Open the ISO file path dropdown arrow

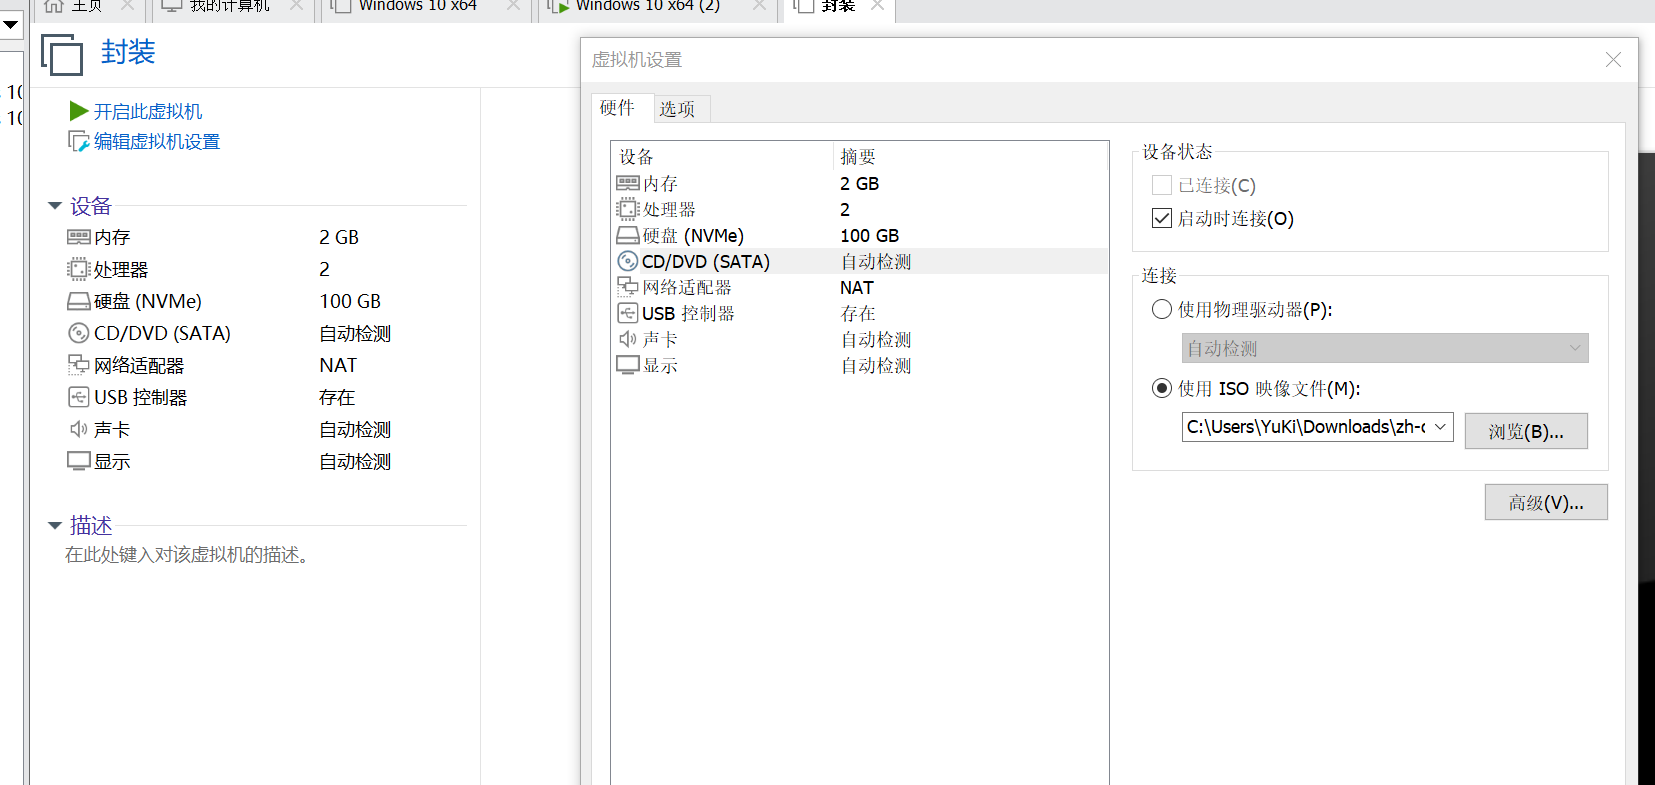pyautogui.click(x=1440, y=427)
